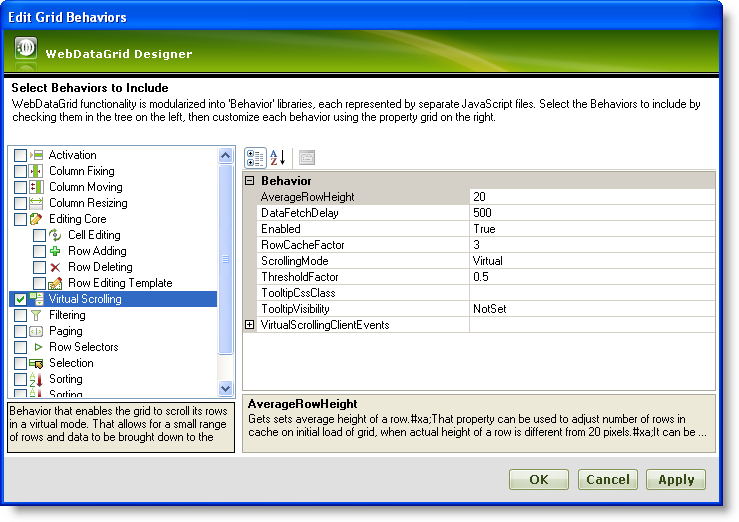Click the Alphabetical sort icon
The height and width of the screenshot is (522, 739).
tap(279, 157)
